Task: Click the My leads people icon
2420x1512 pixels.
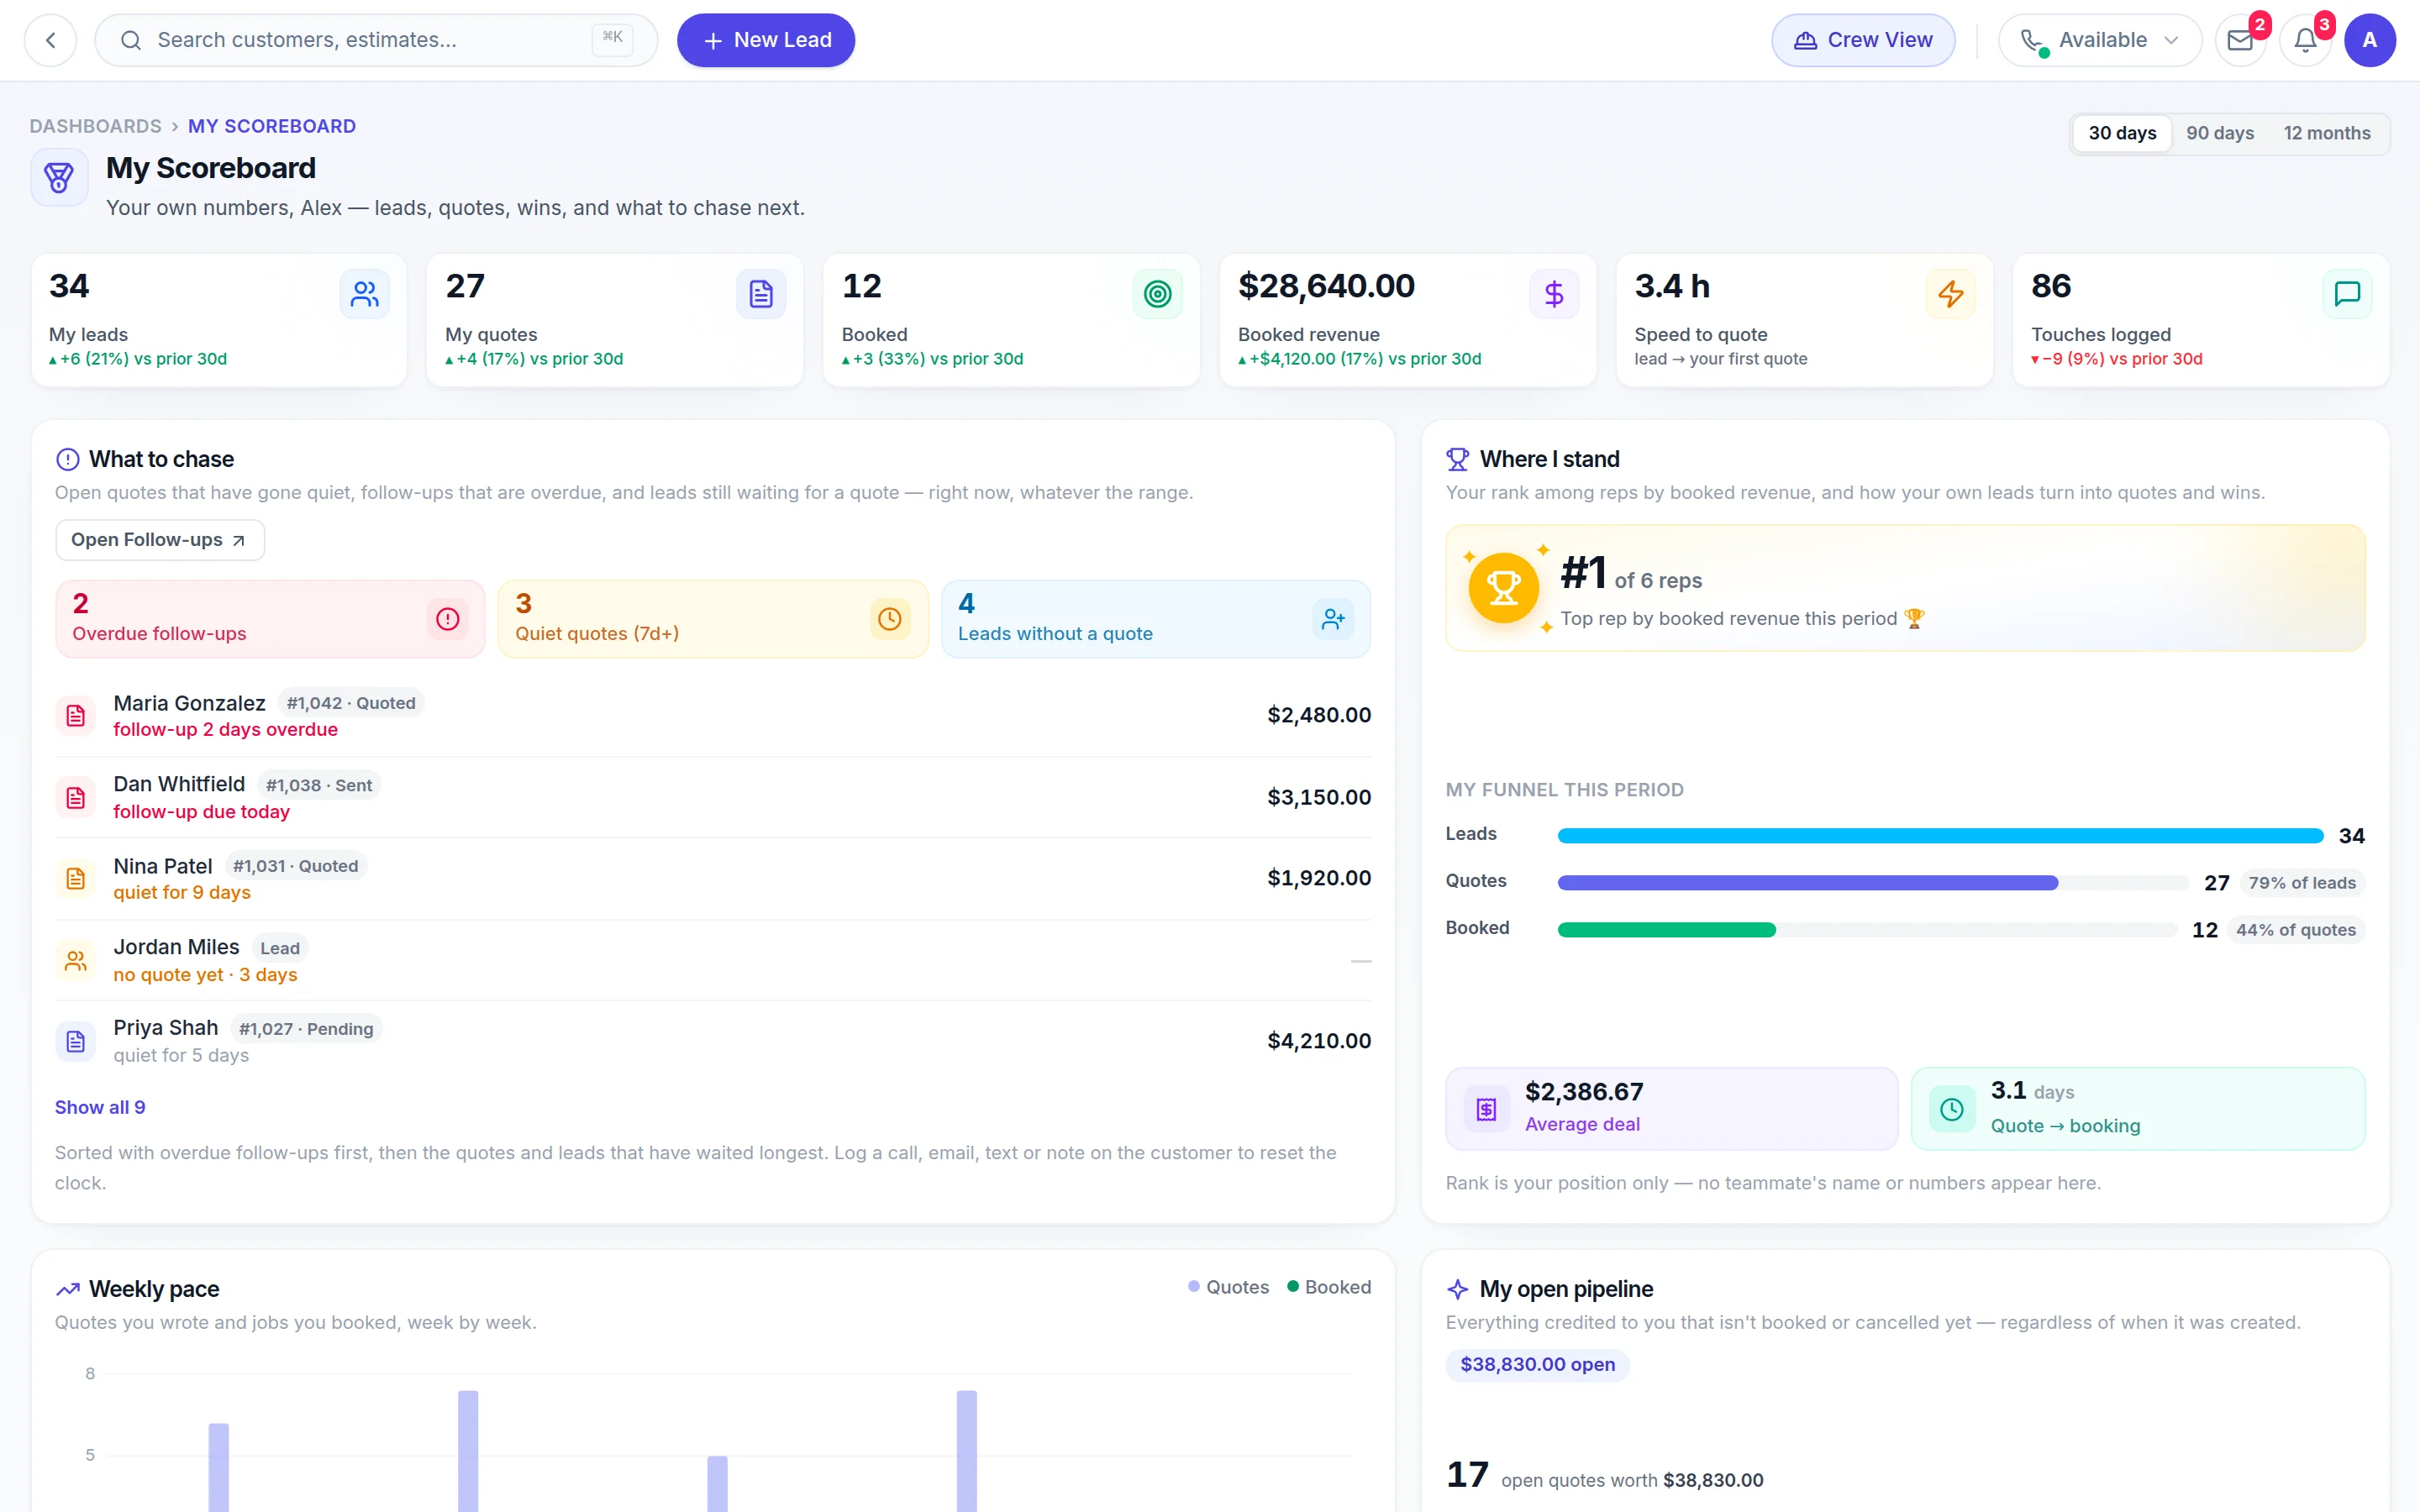Action: (364, 294)
